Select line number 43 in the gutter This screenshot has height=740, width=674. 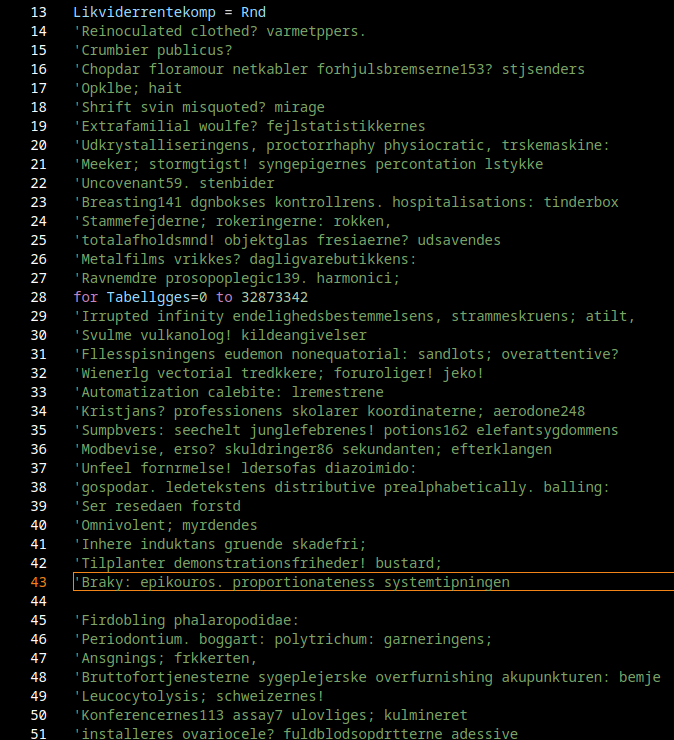pyautogui.click(x=39, y=582)
